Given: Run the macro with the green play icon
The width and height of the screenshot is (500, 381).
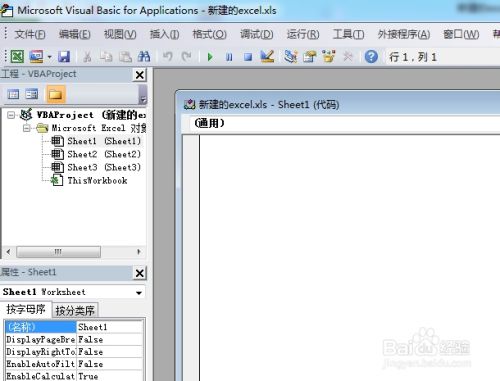Looking at the screenshot, I should [210, 57].
